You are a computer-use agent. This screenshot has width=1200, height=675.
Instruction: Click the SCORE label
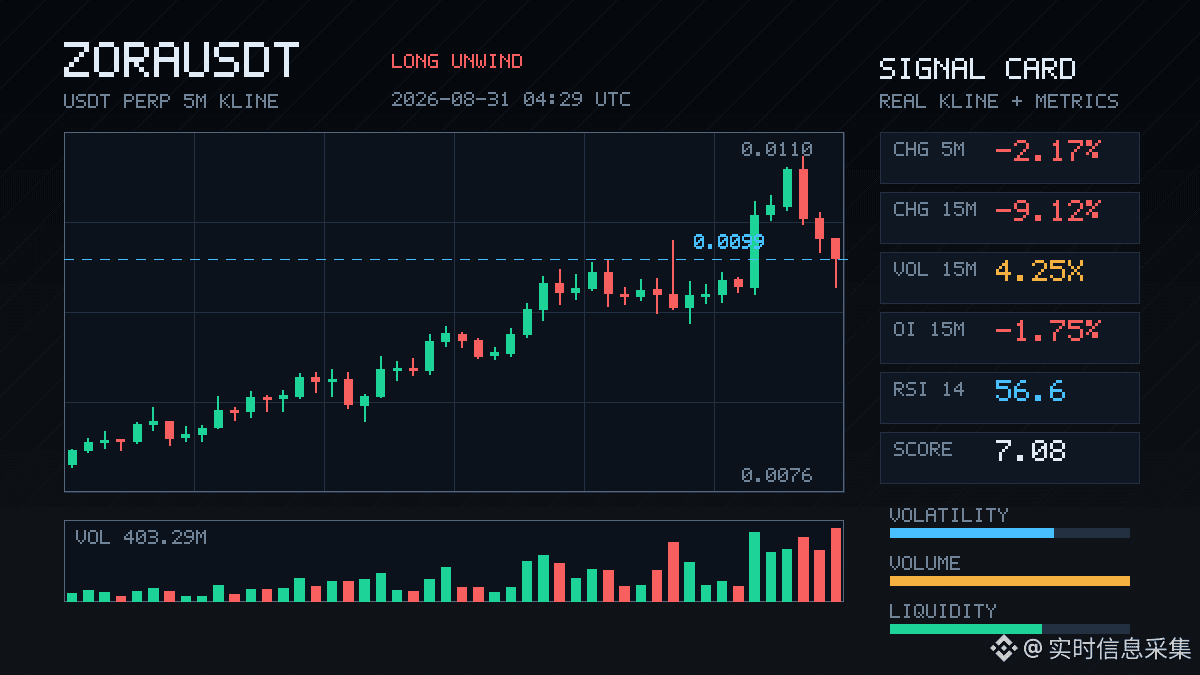coord(923,449)
